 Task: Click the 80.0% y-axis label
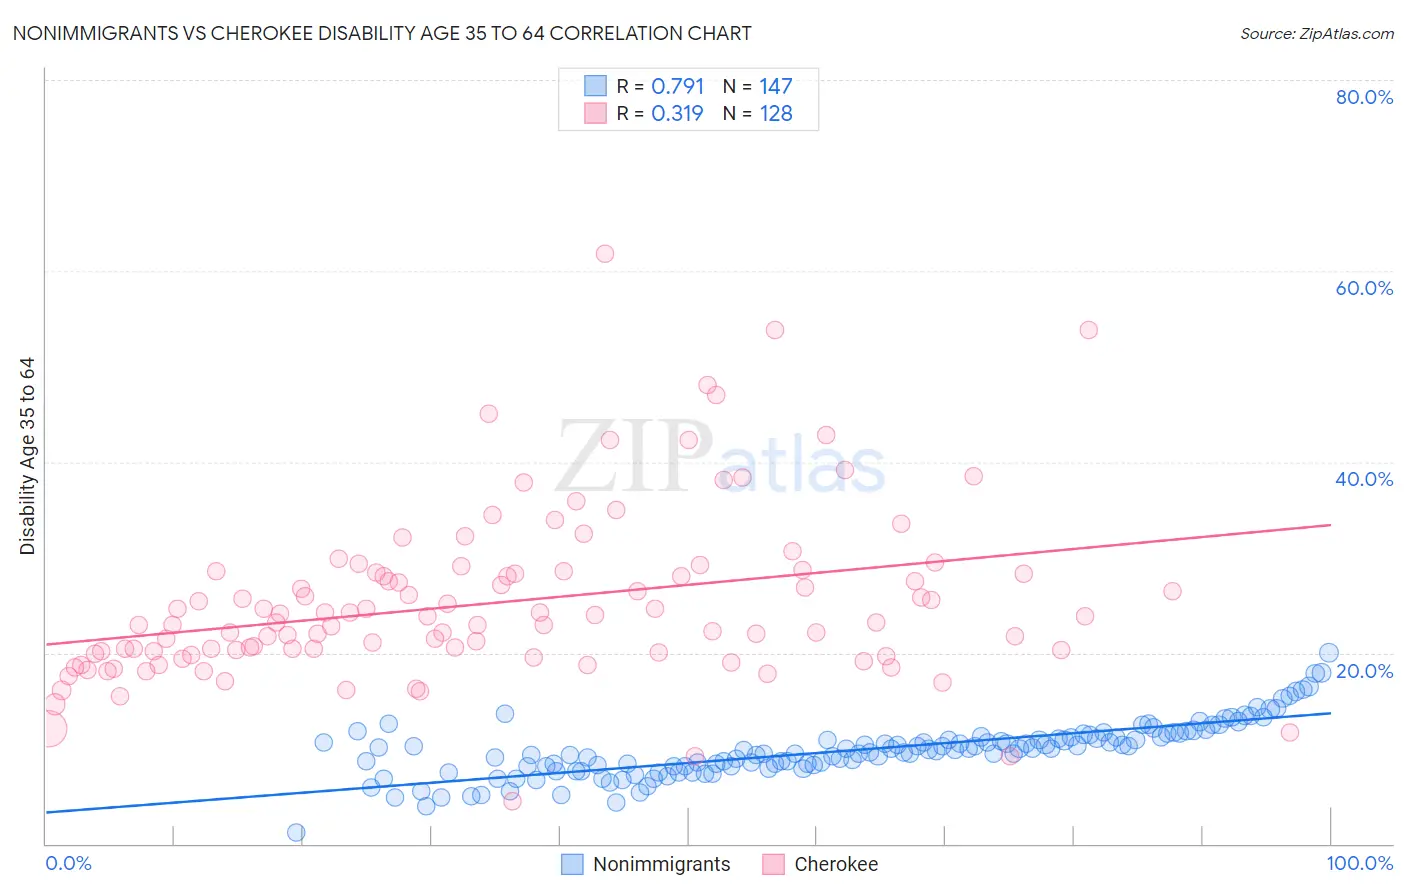[x=1364, y=97]
